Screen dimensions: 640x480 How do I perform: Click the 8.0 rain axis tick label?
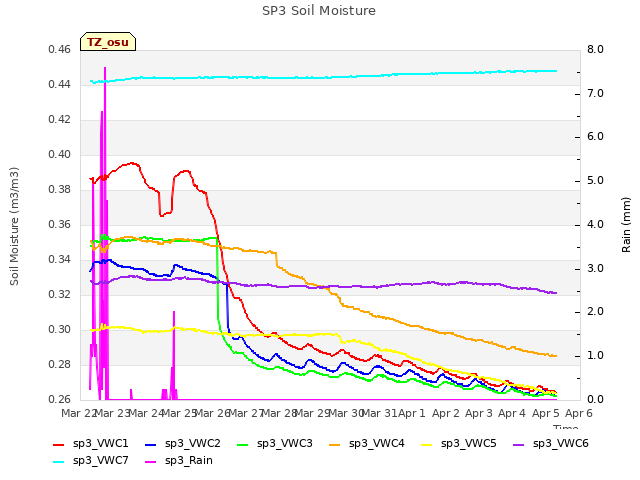[595, 49]
